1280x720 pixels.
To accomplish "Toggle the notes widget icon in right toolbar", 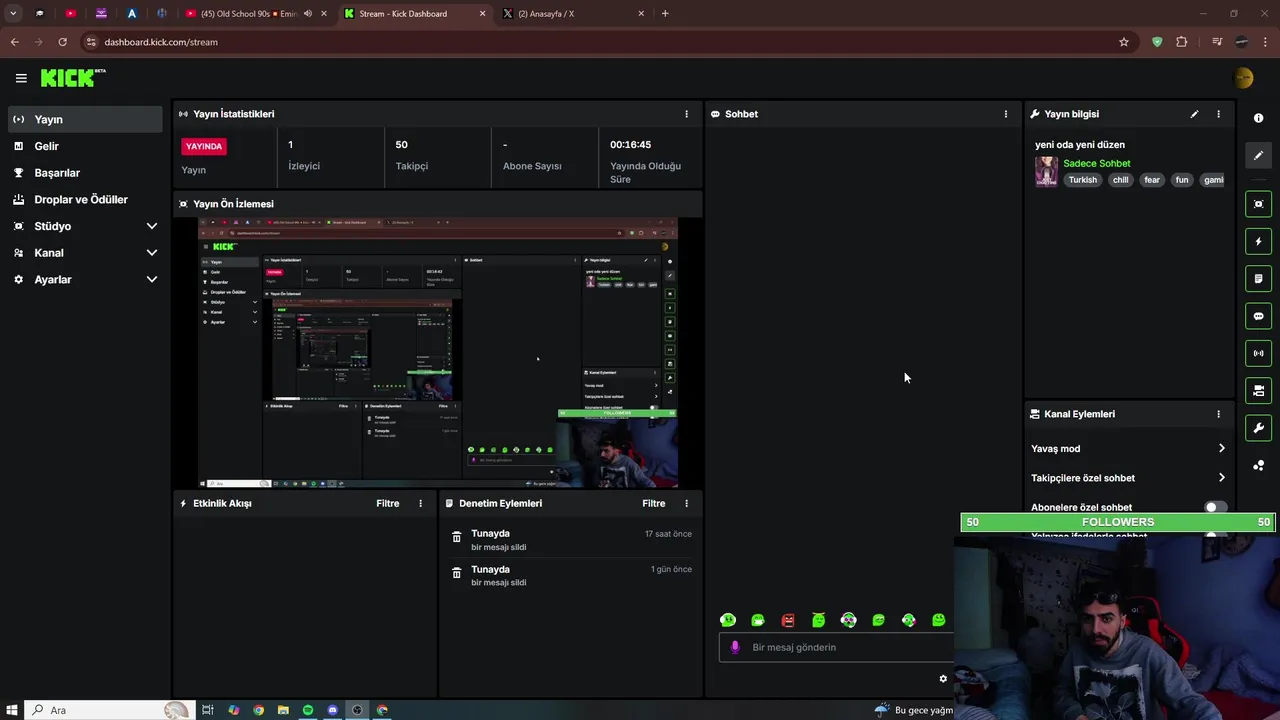I will [1258, 278].
